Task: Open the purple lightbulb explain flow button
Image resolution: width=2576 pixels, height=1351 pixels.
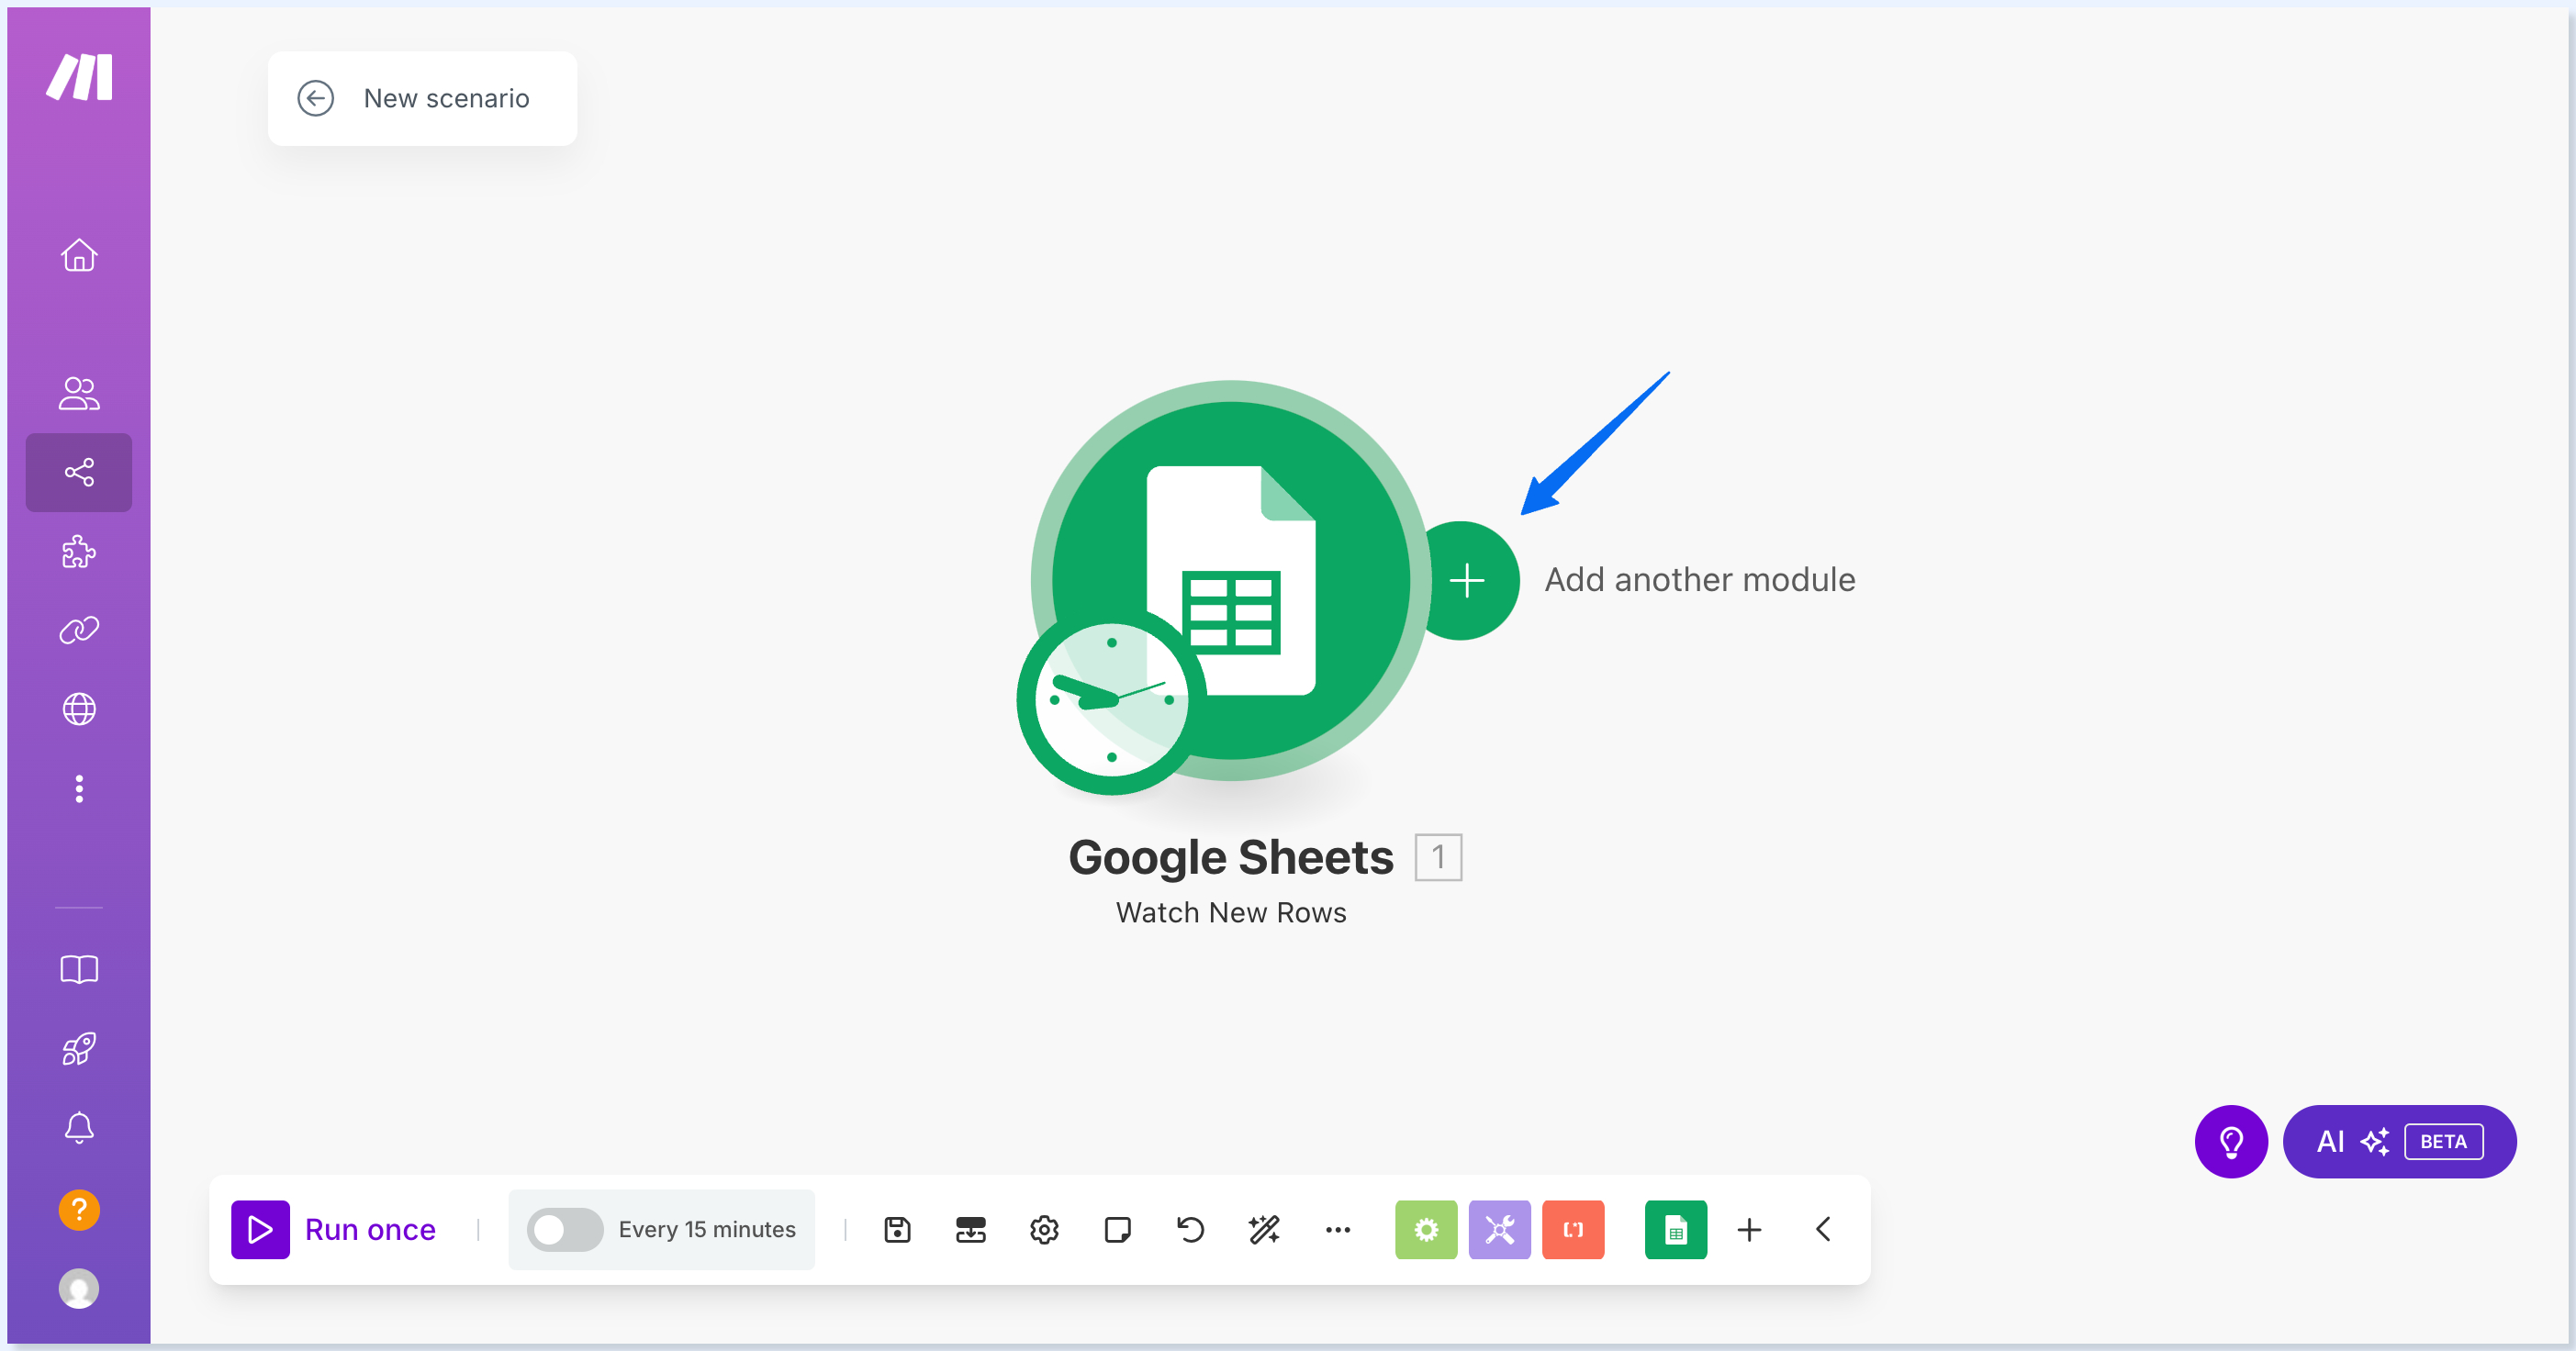Action: click(2230, 1141)
